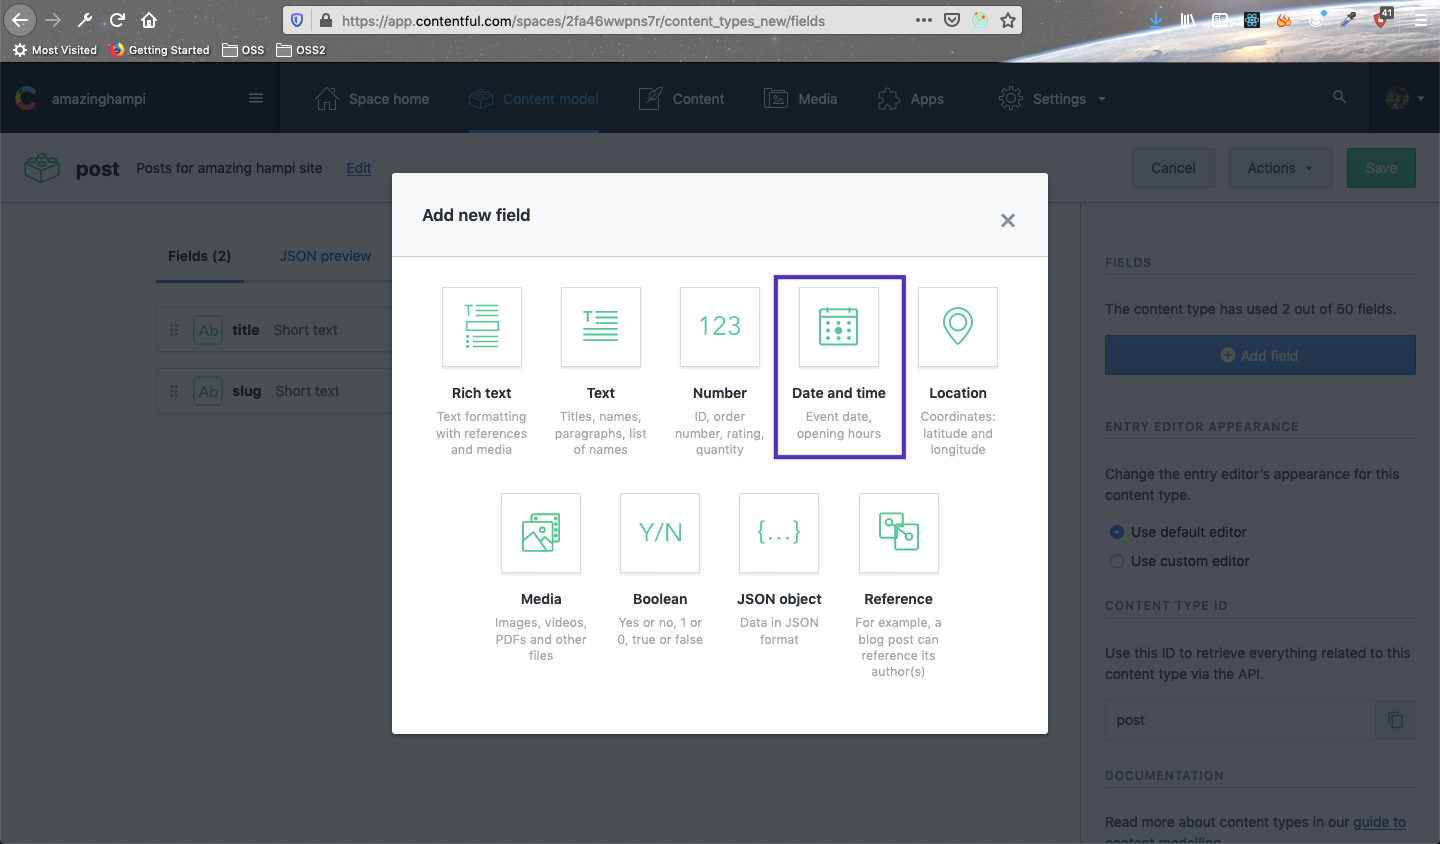
Task: Click the blue Add field button
Action: (1260, 355)
